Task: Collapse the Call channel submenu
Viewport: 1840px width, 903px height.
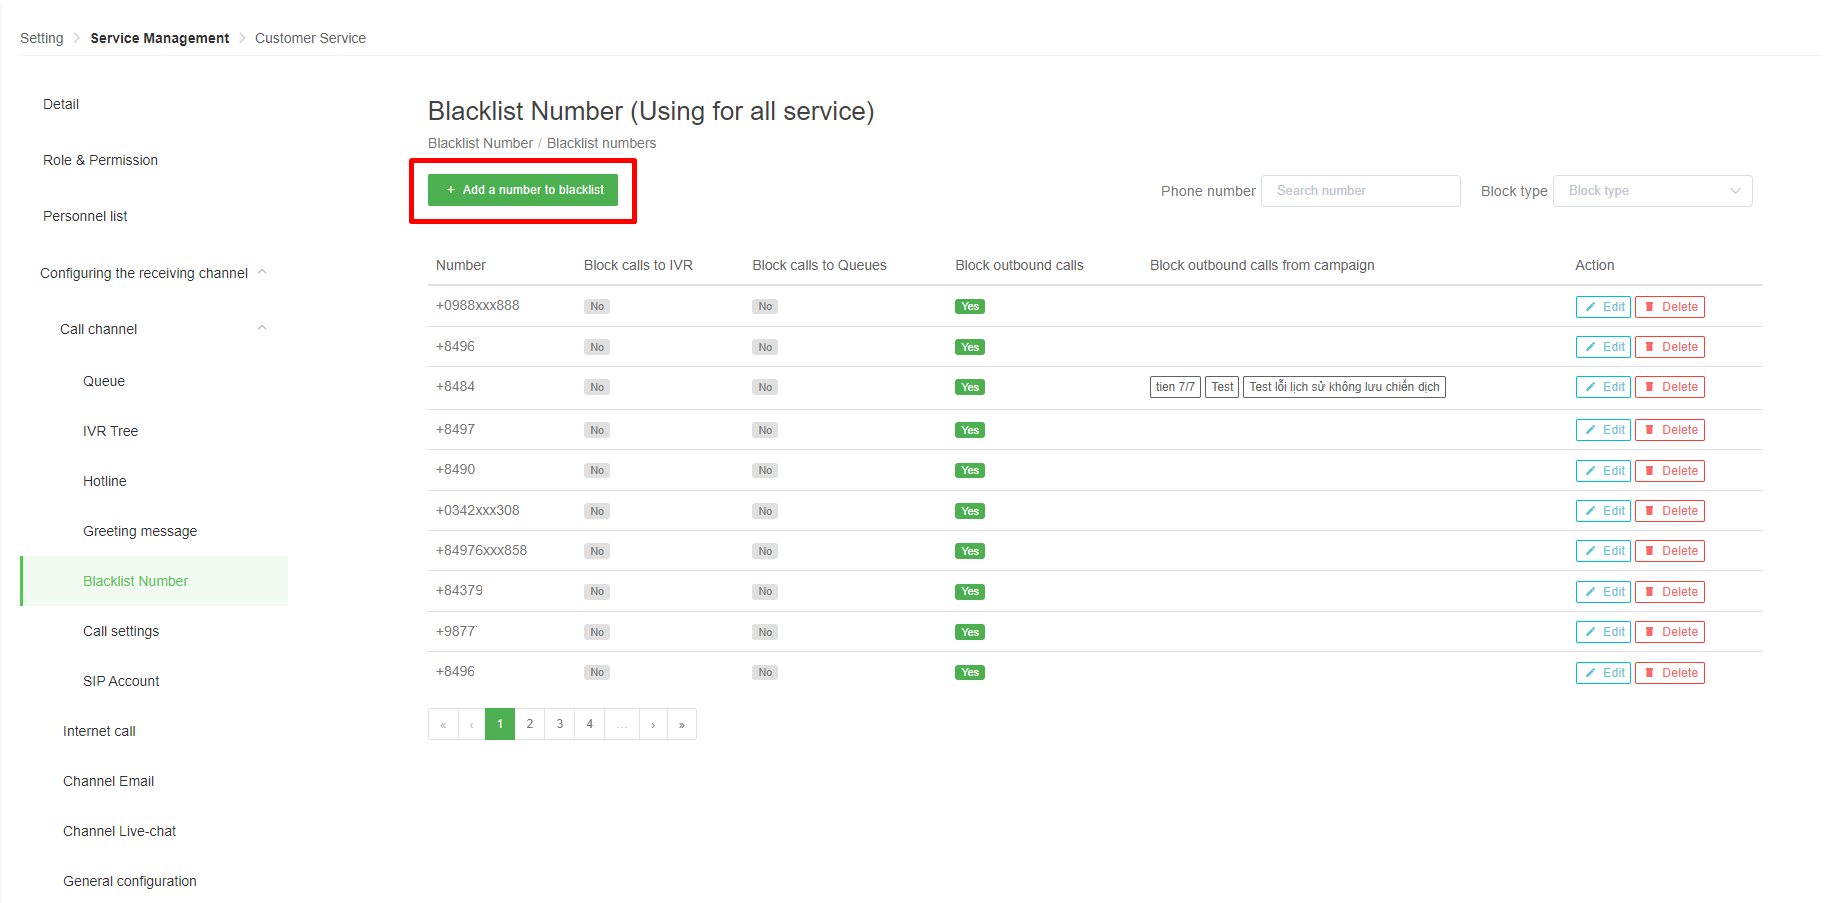Action: click(262, 328)
